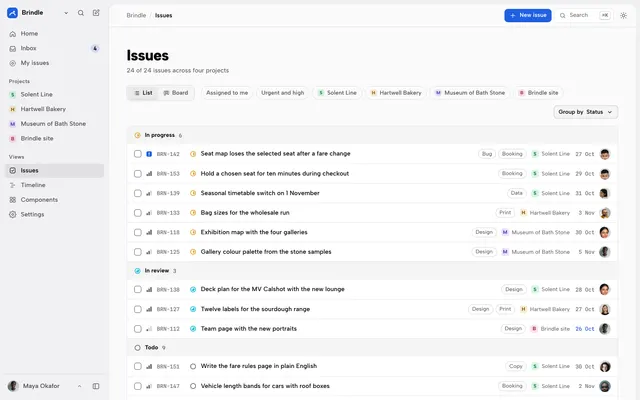
Task: Click the sidebar collapse panel icon
Action: pos(96,386)
